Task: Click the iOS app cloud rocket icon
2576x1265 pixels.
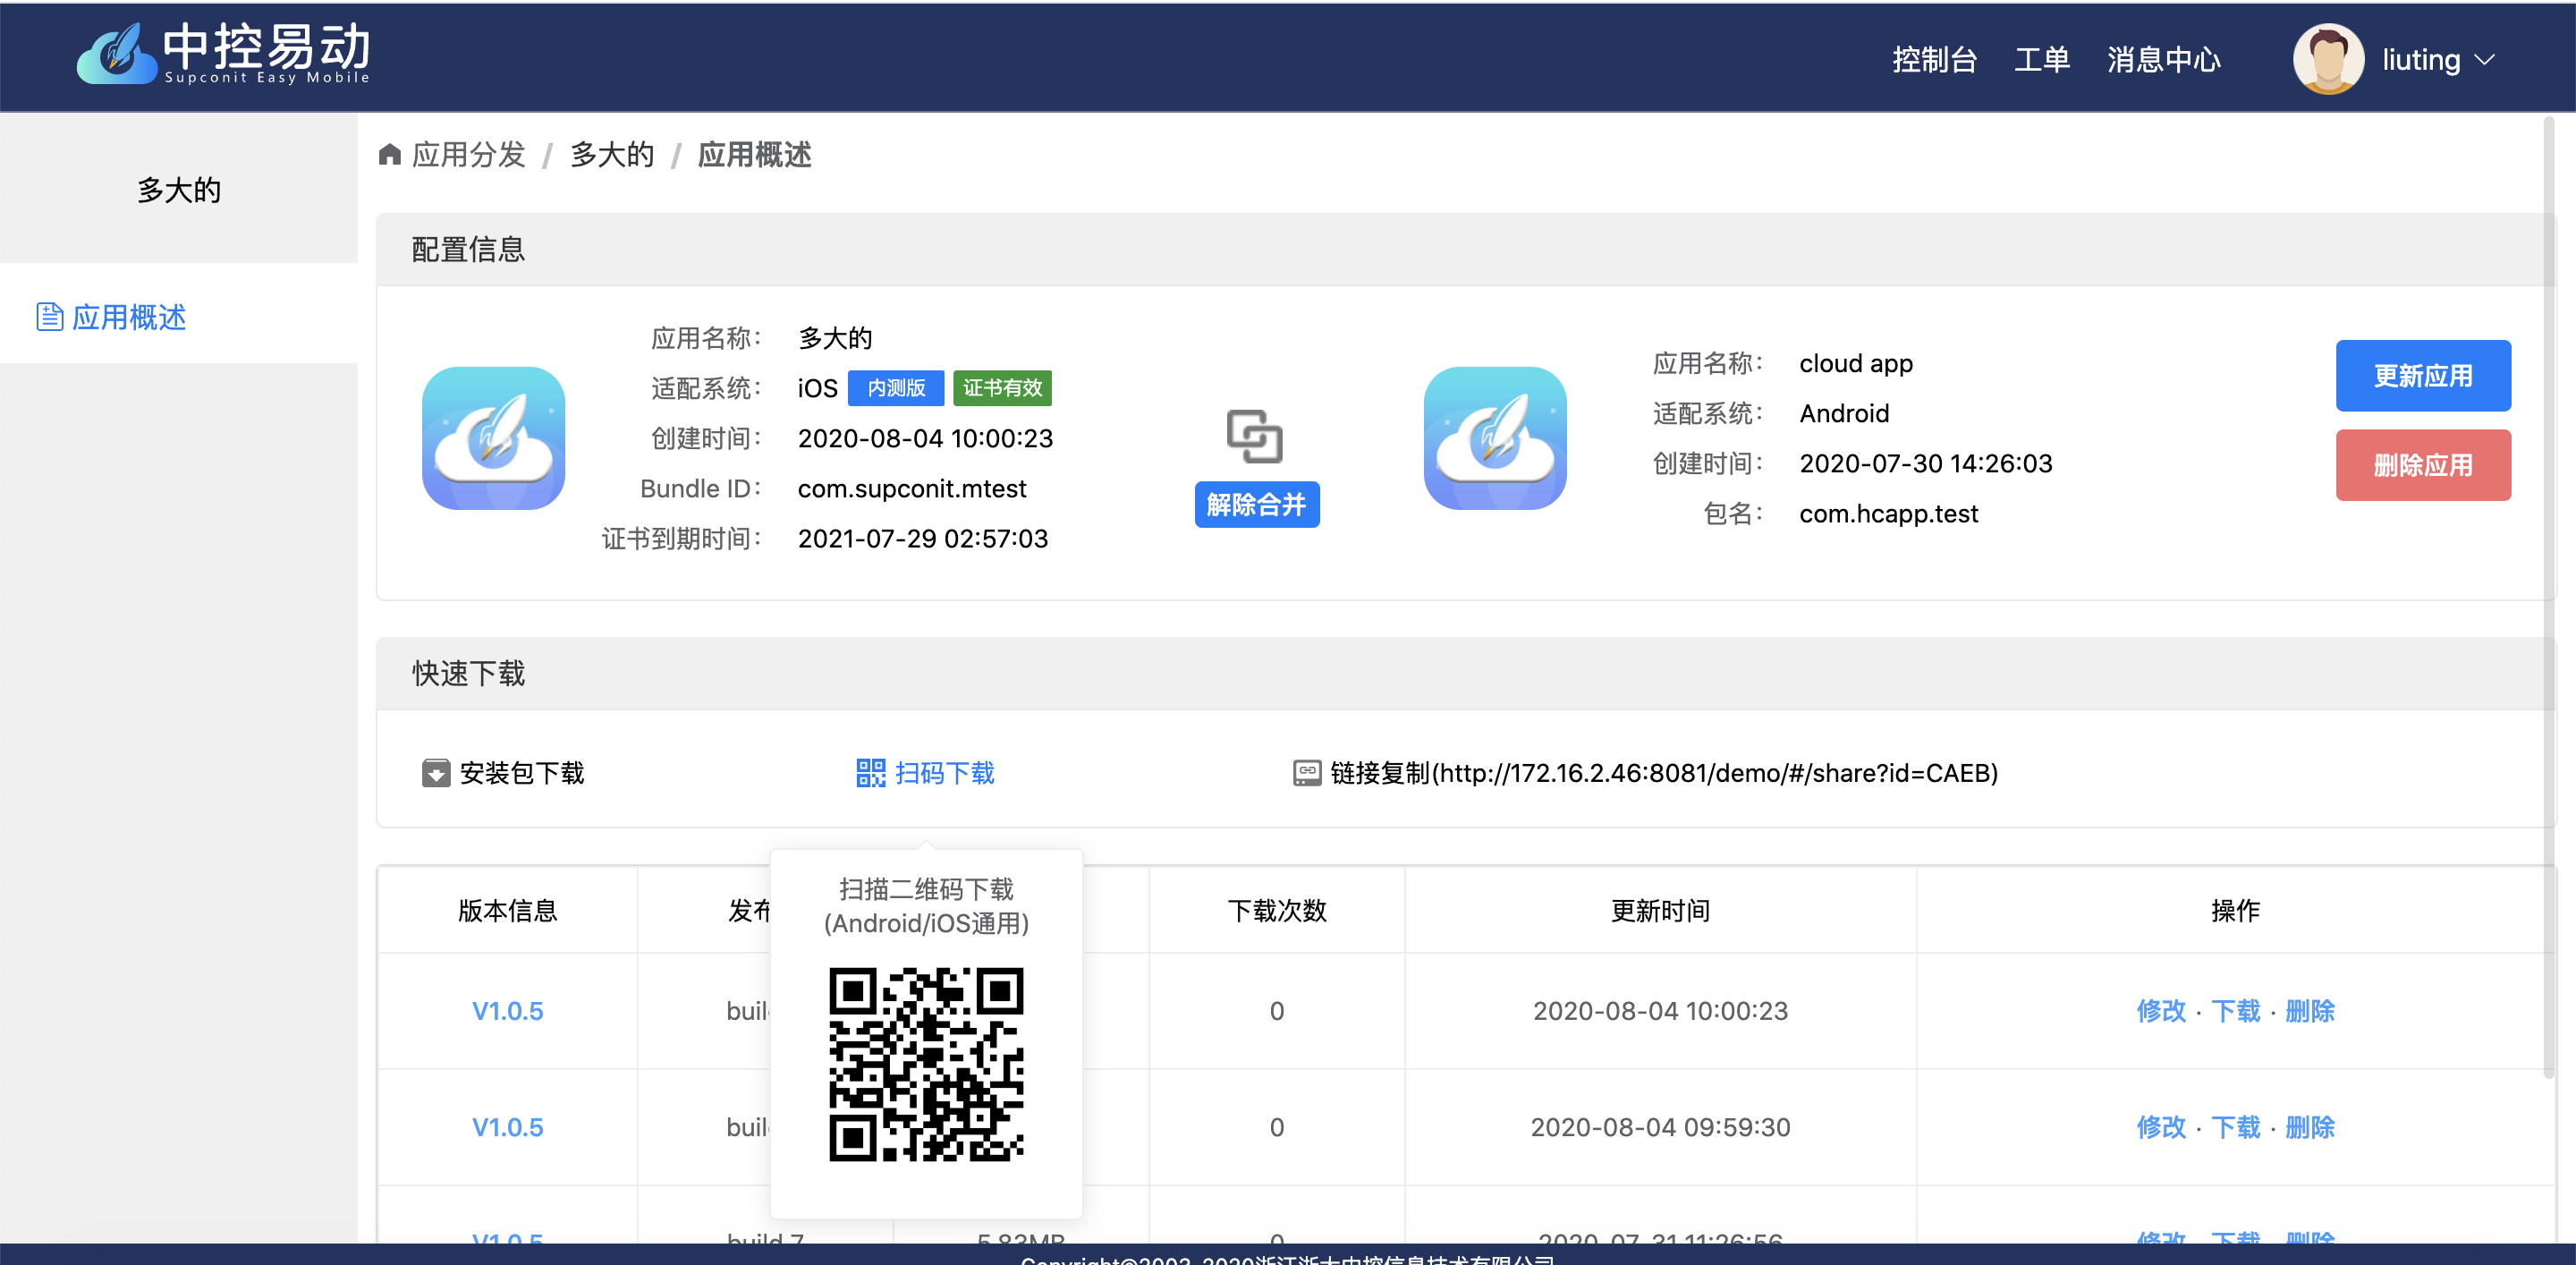Action: (x=493, y=438)
